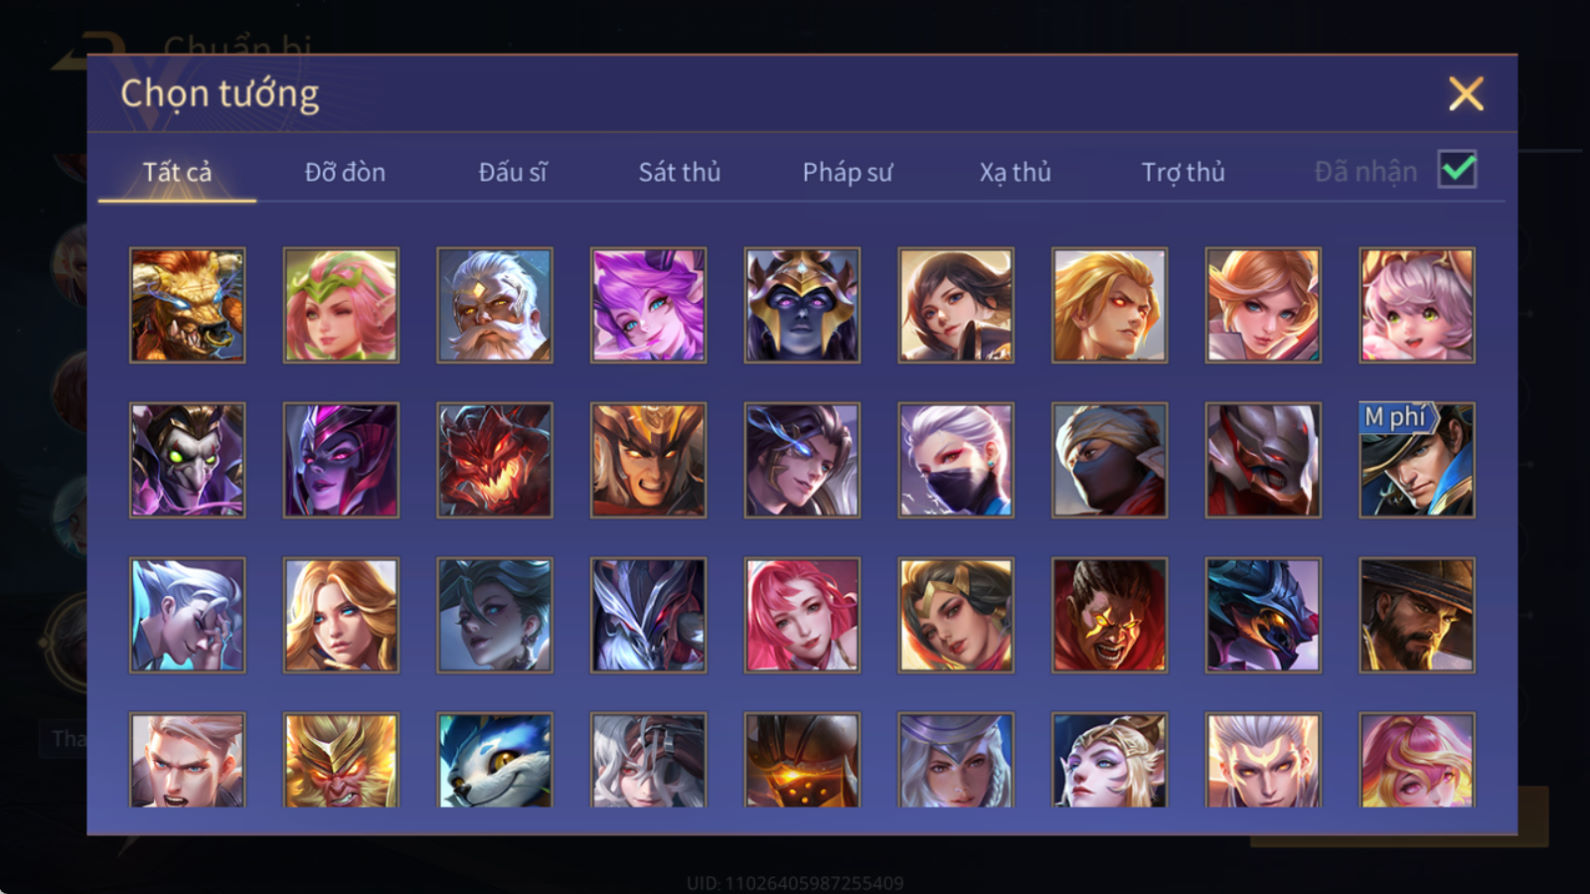Select the bull-headed hero portrait

(187, 305)
